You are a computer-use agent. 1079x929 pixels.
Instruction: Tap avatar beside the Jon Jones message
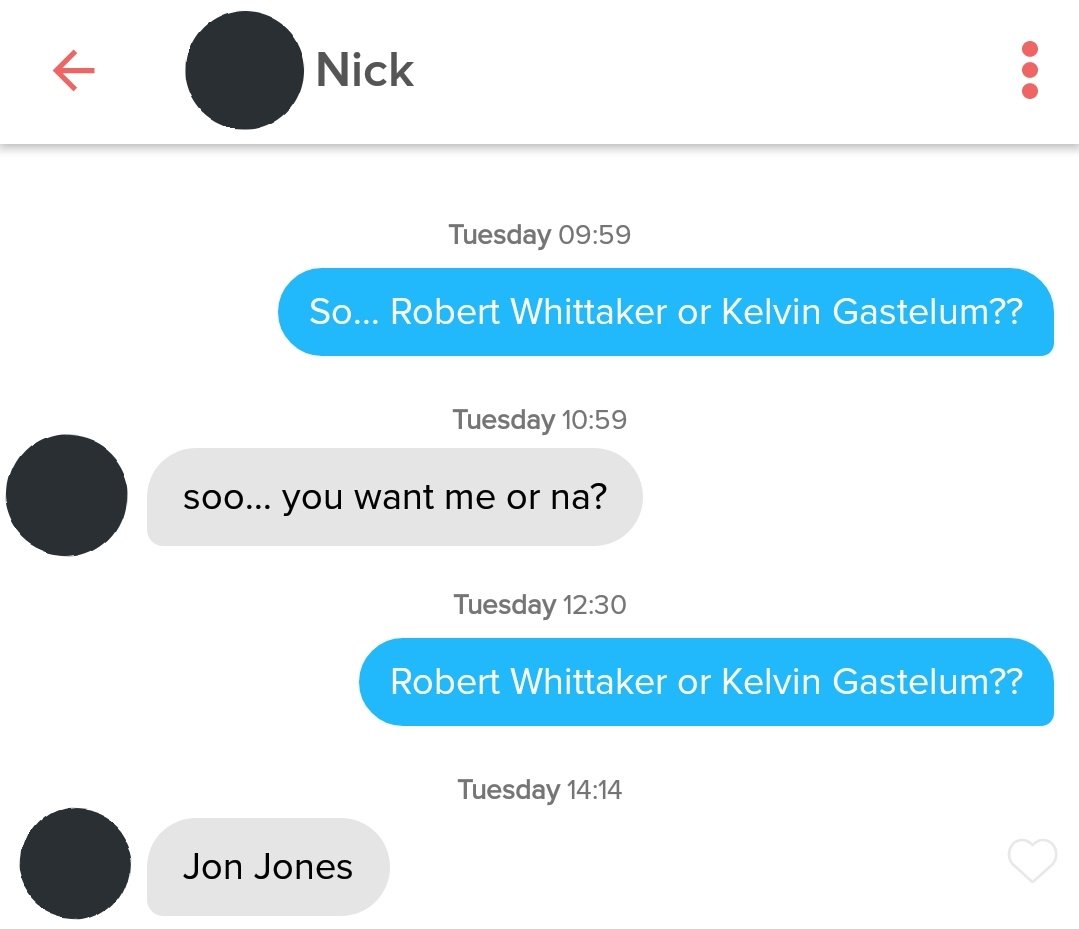[75, 864]
